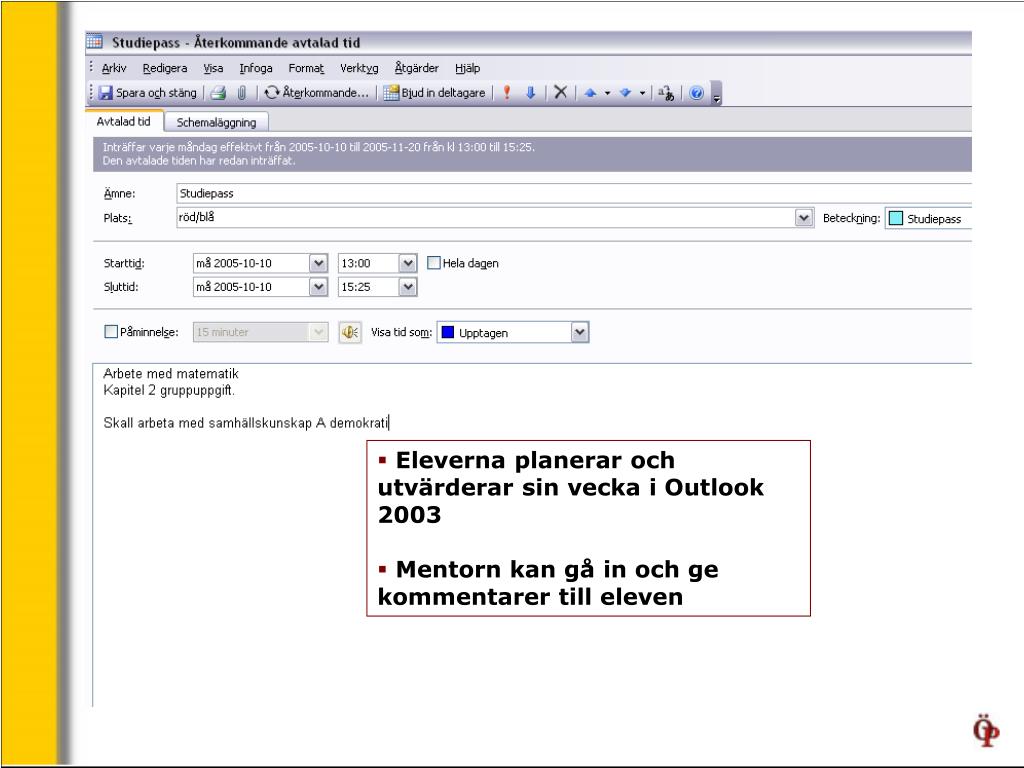The width and height of the screenshot is (1024, 768).
Task: Expand the Plats location dropdown
Action: tap(804, 217)
